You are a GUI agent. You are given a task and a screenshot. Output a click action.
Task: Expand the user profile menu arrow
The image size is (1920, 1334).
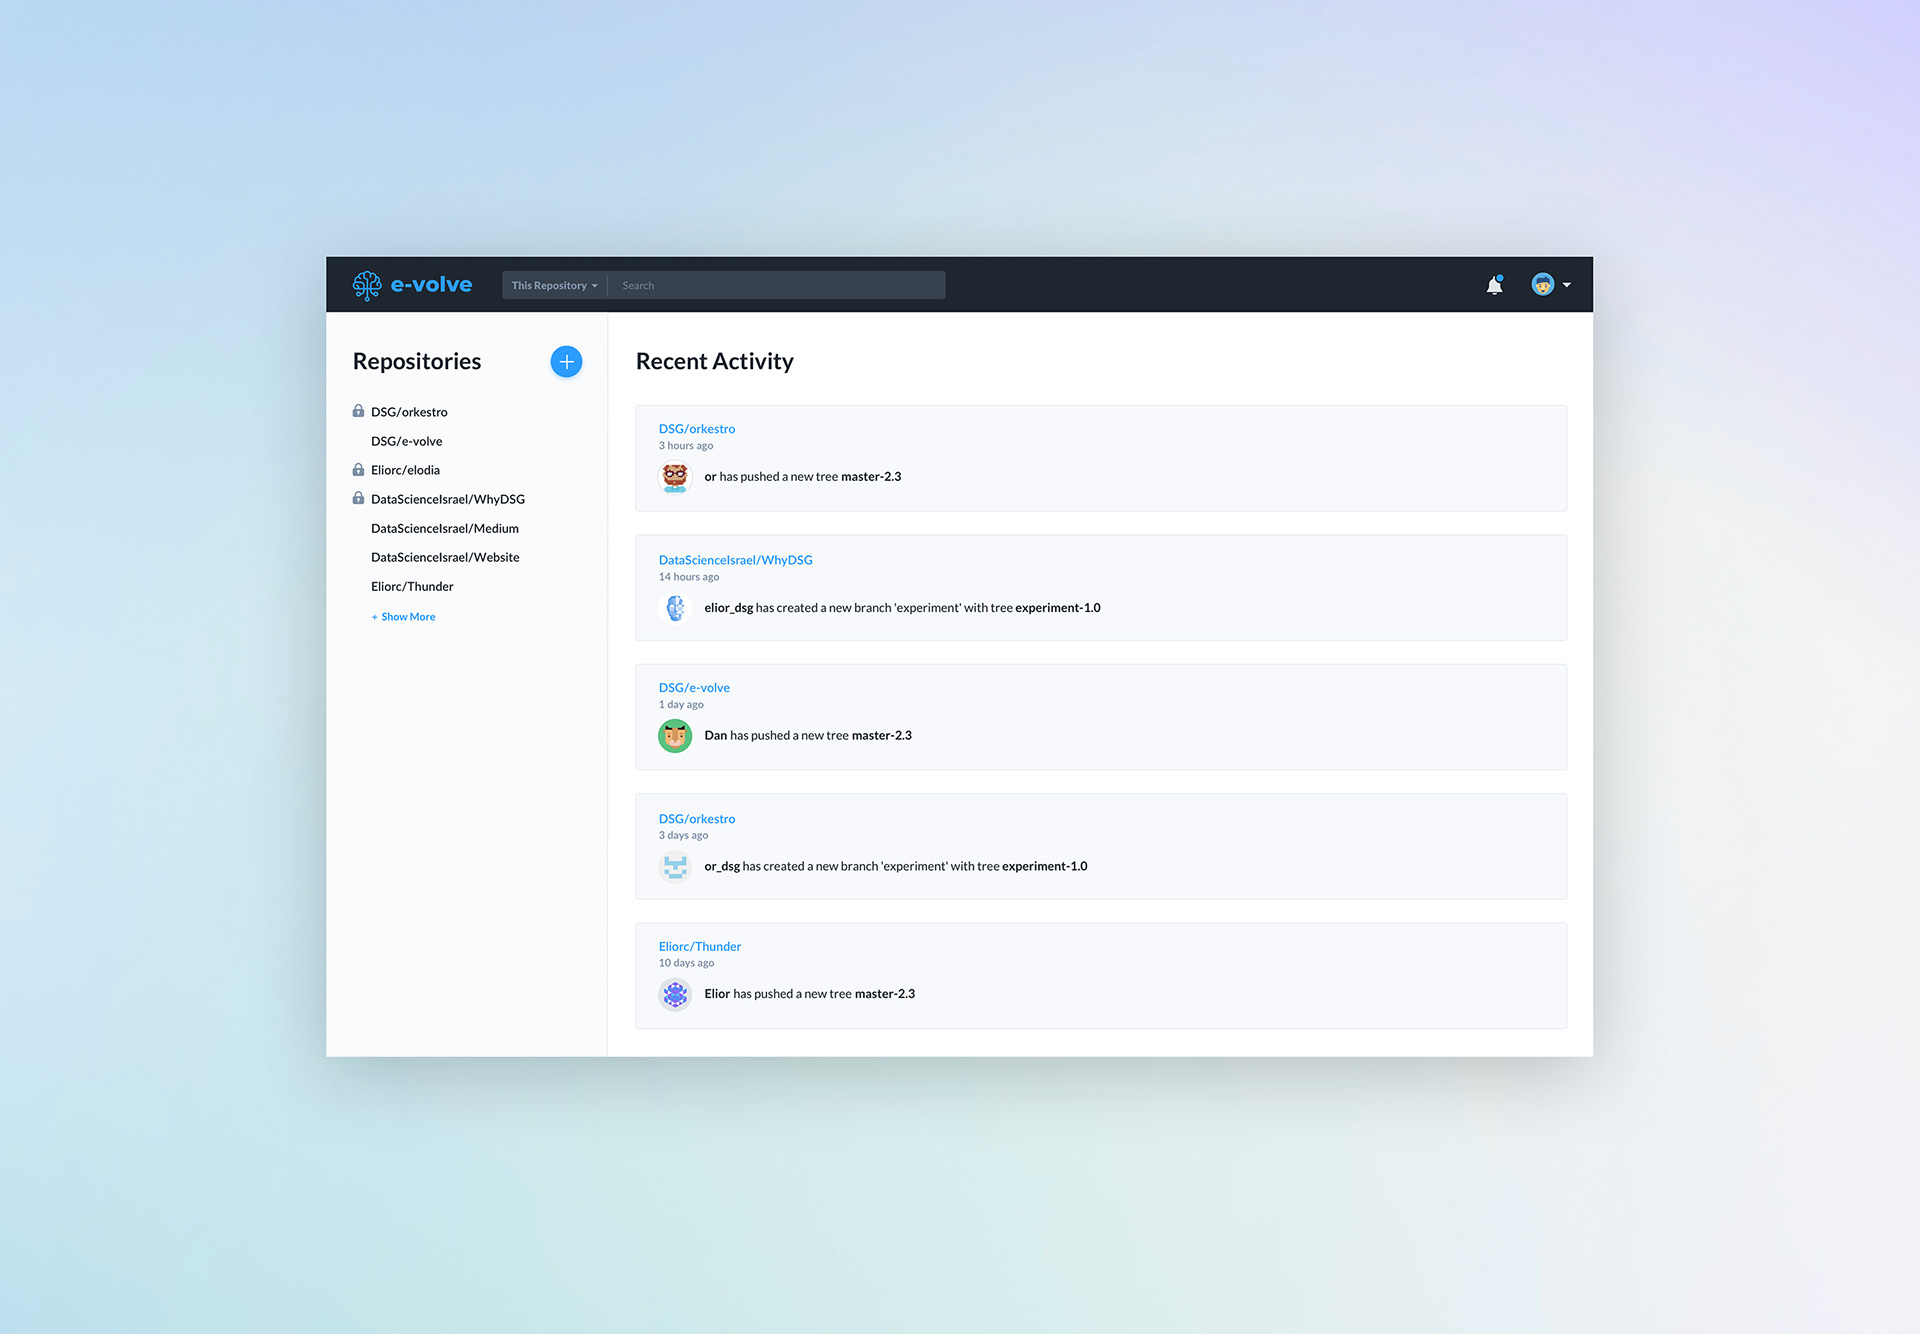(1566, 285)
